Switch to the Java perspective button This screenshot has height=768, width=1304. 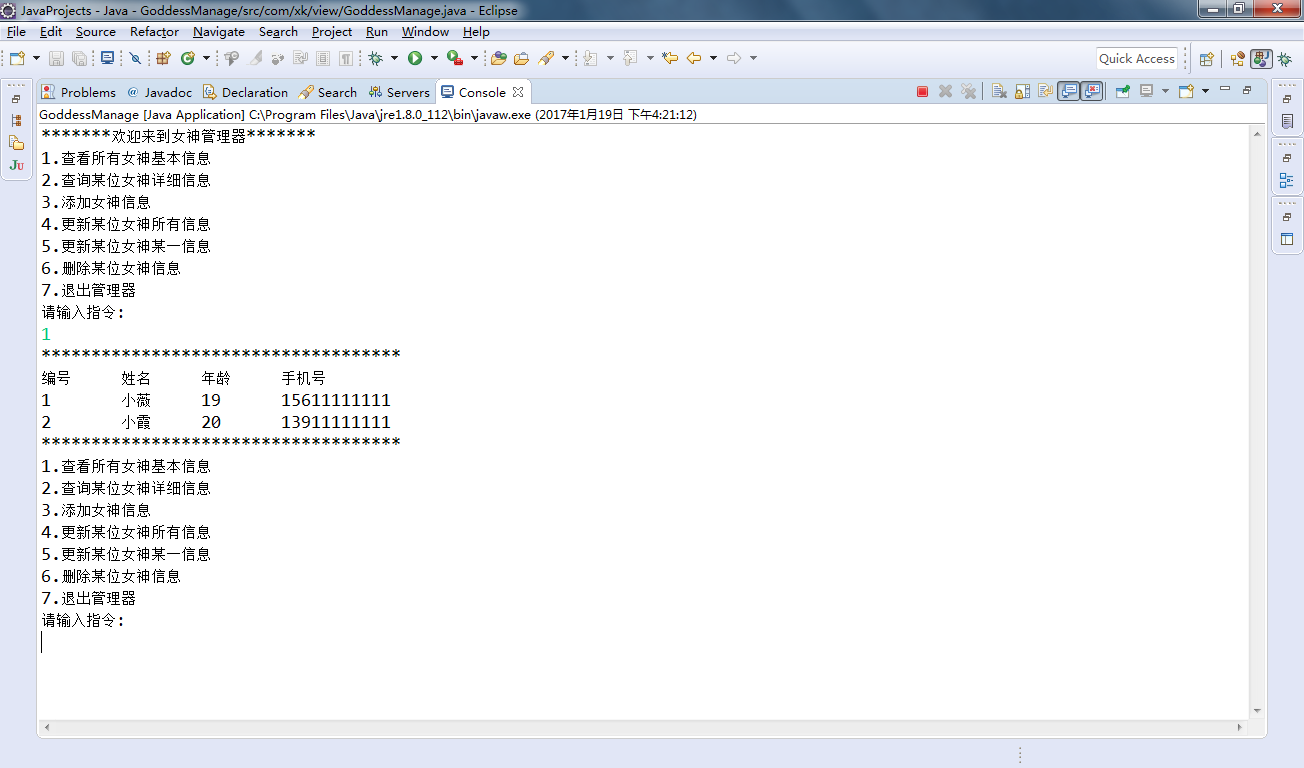[1261, 59]
